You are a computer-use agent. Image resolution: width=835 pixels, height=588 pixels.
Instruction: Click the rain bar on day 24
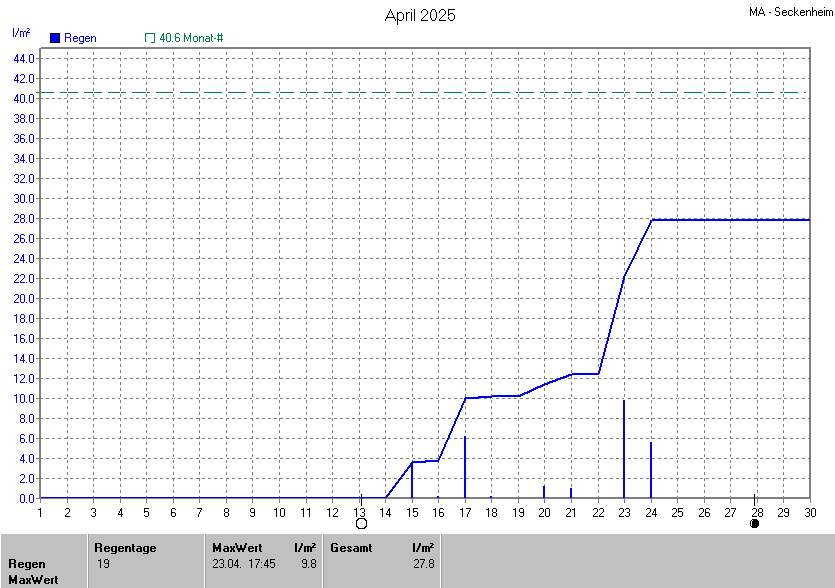(651, 470)
